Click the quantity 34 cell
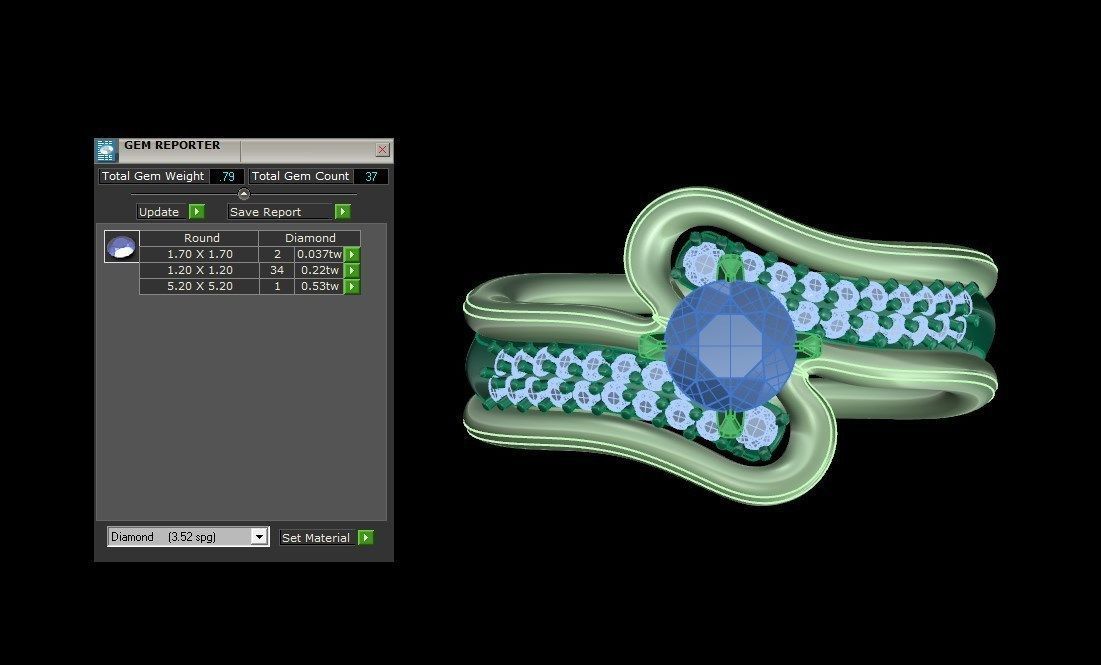This screenshot has height=665, width=1101. [277, 270]
